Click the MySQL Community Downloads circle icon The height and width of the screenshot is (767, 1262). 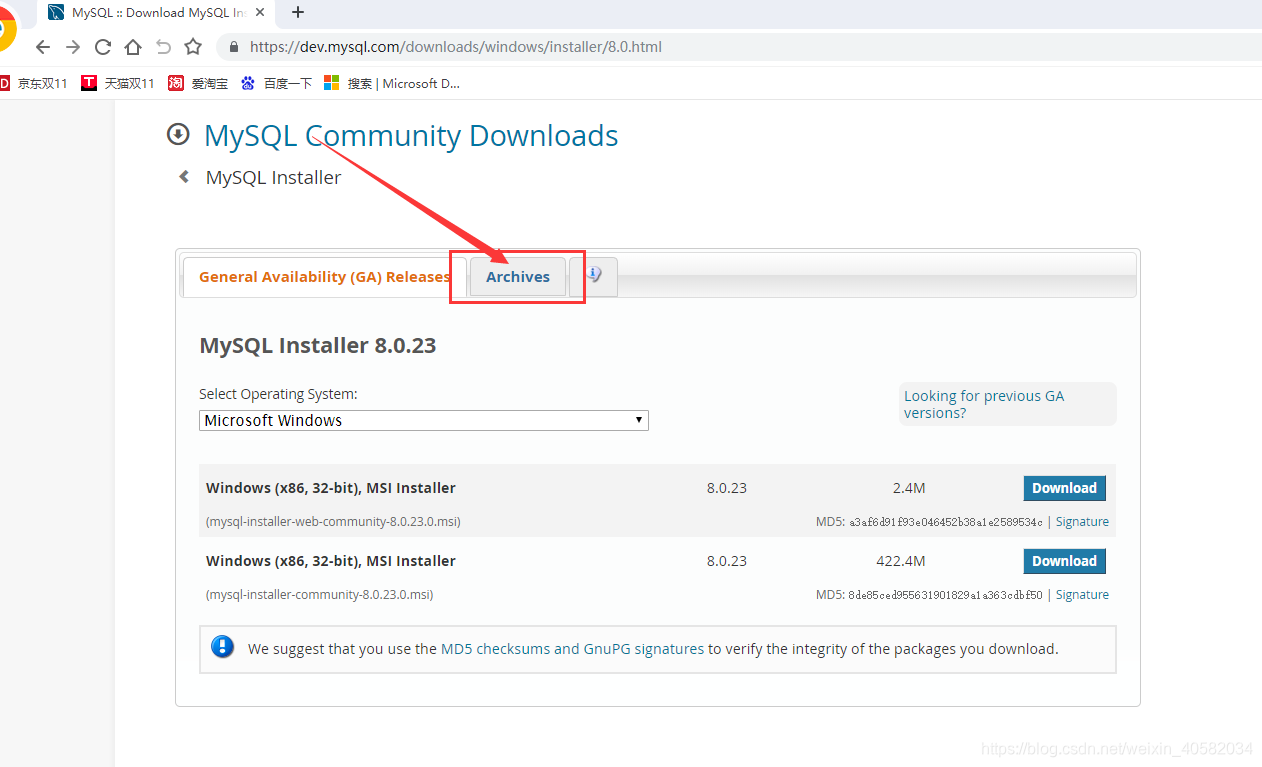click(178, 134)
